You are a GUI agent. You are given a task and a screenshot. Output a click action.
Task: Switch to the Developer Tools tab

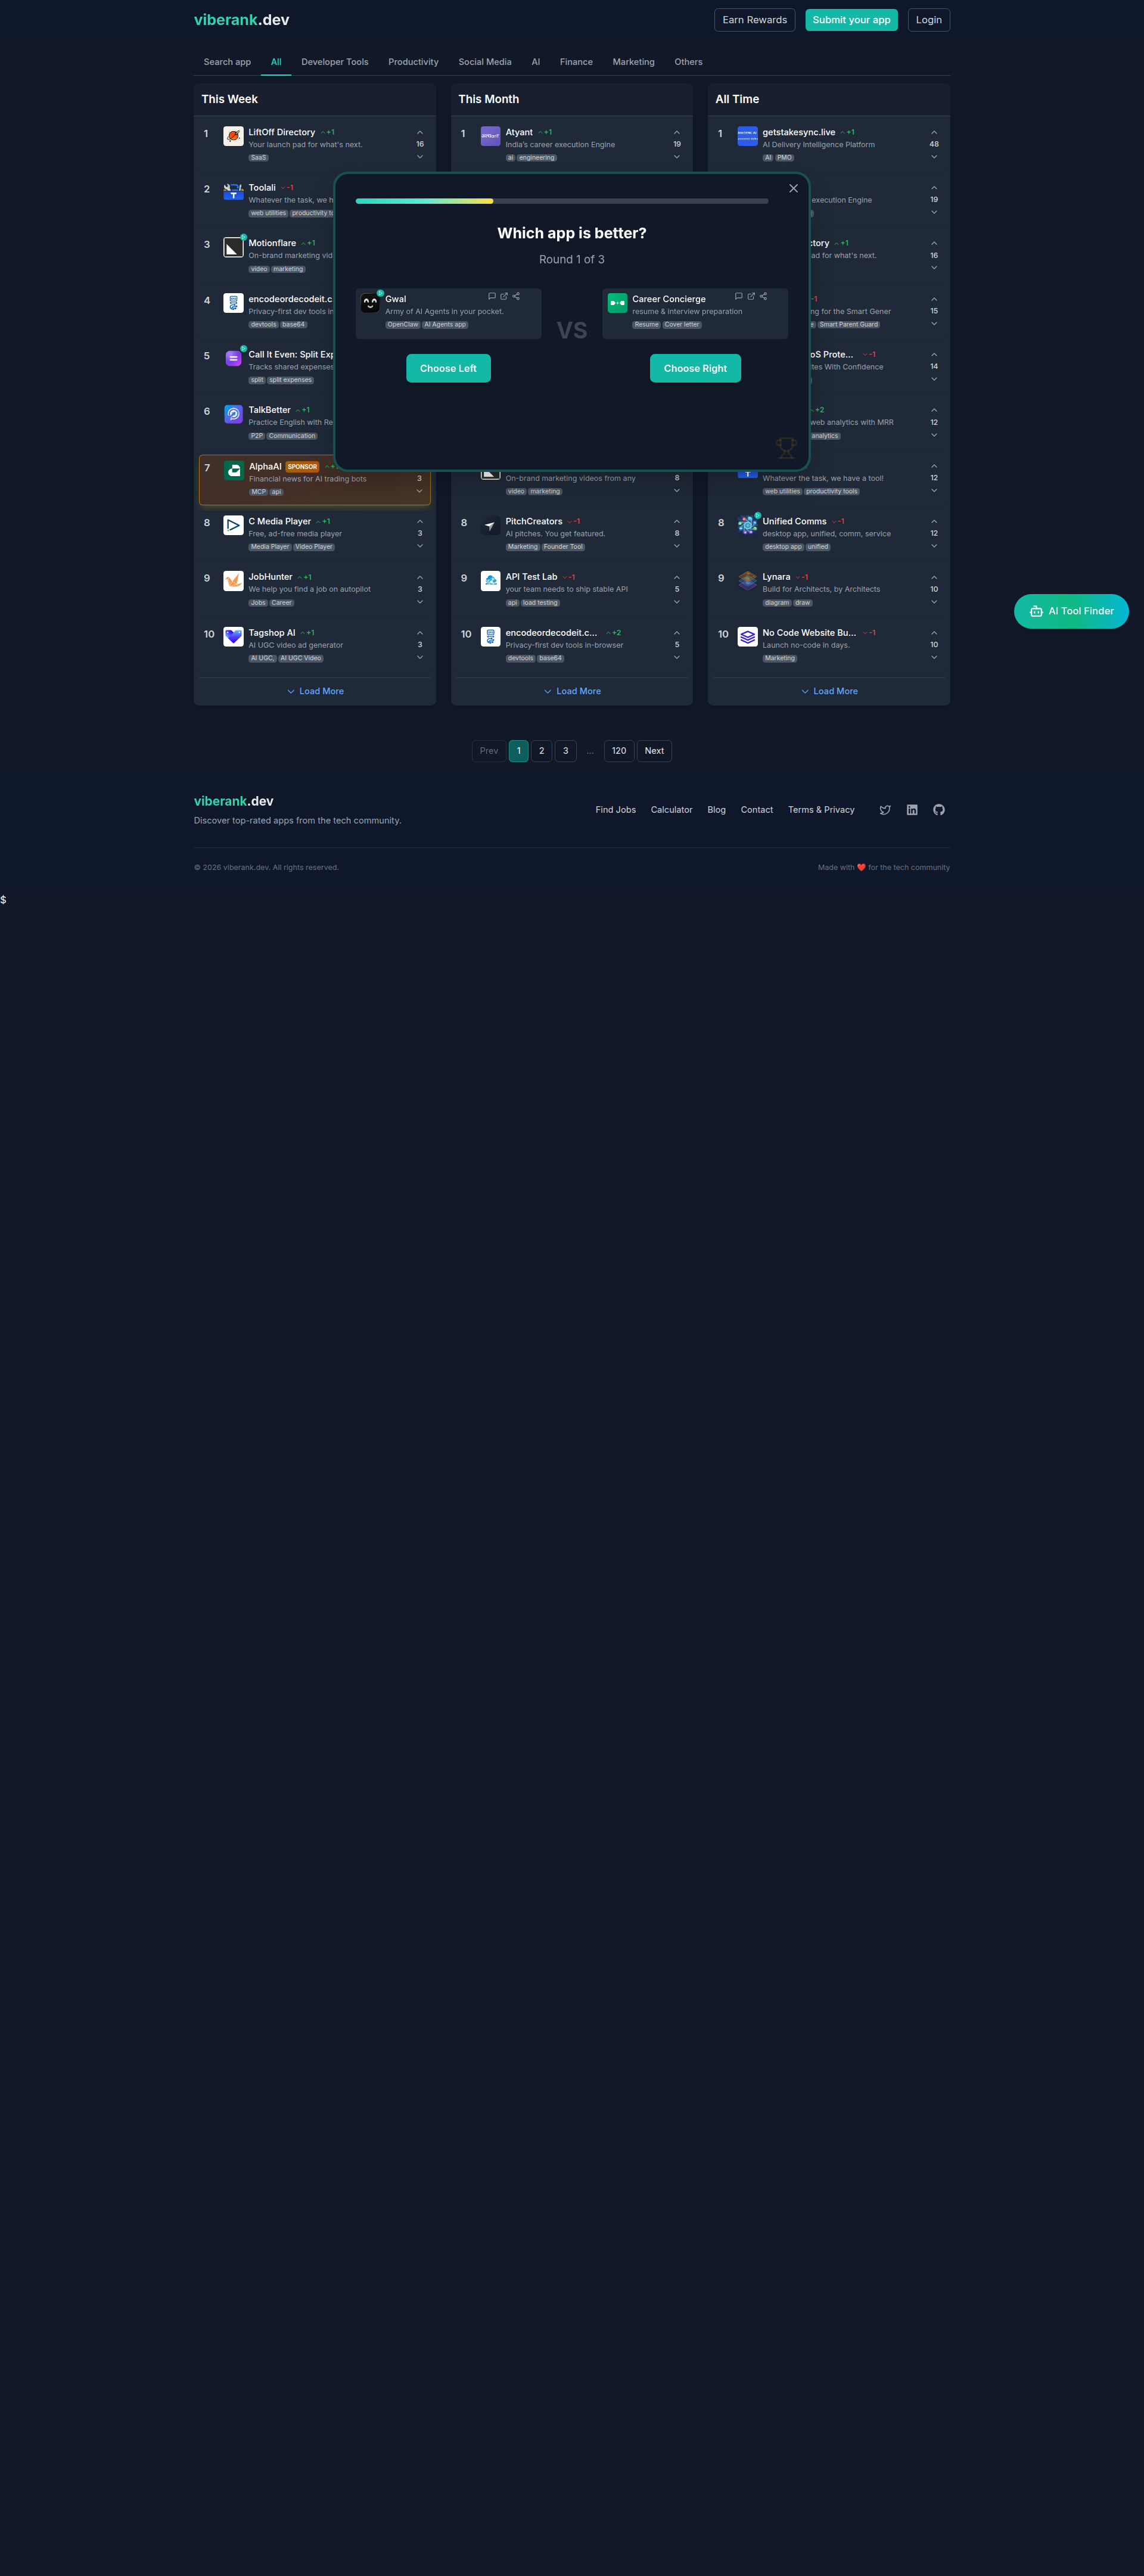point(335,62)
